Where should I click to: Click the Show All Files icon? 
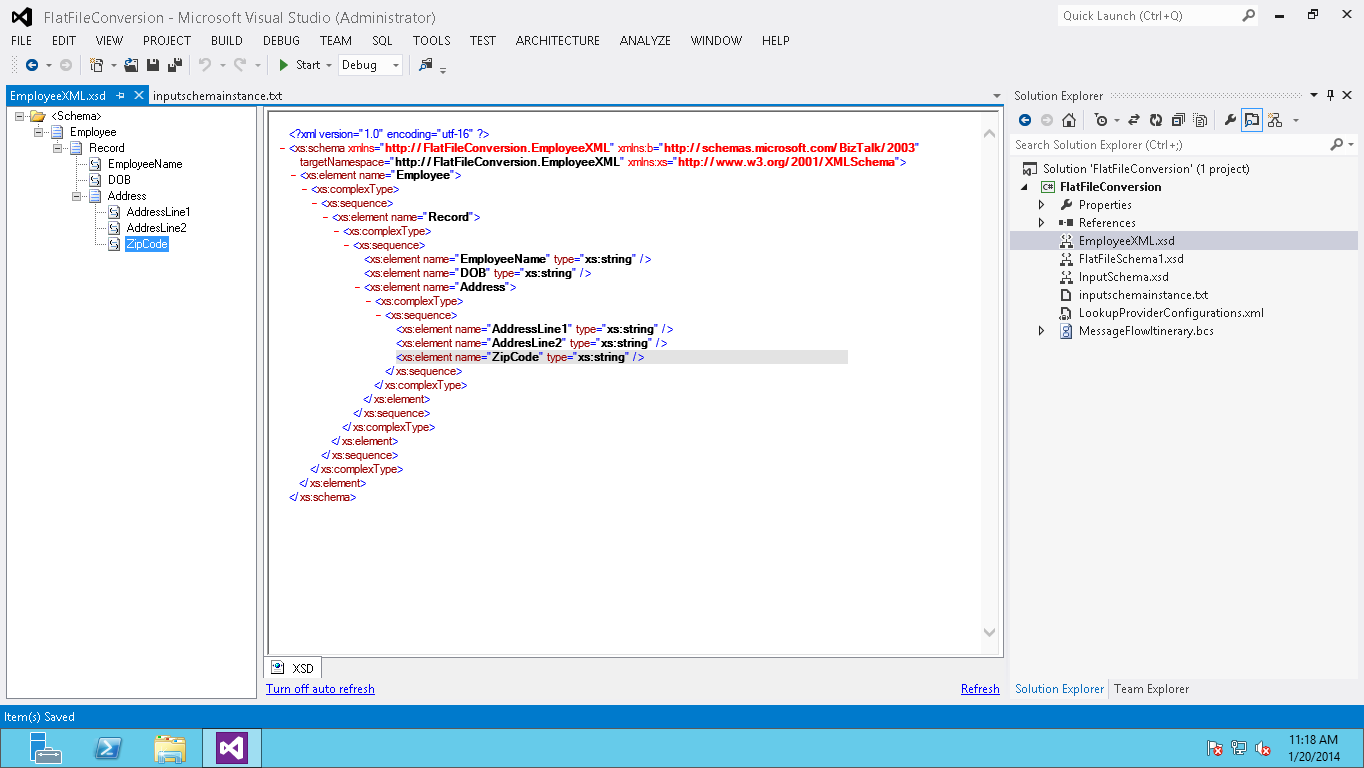pos(1200,120)
